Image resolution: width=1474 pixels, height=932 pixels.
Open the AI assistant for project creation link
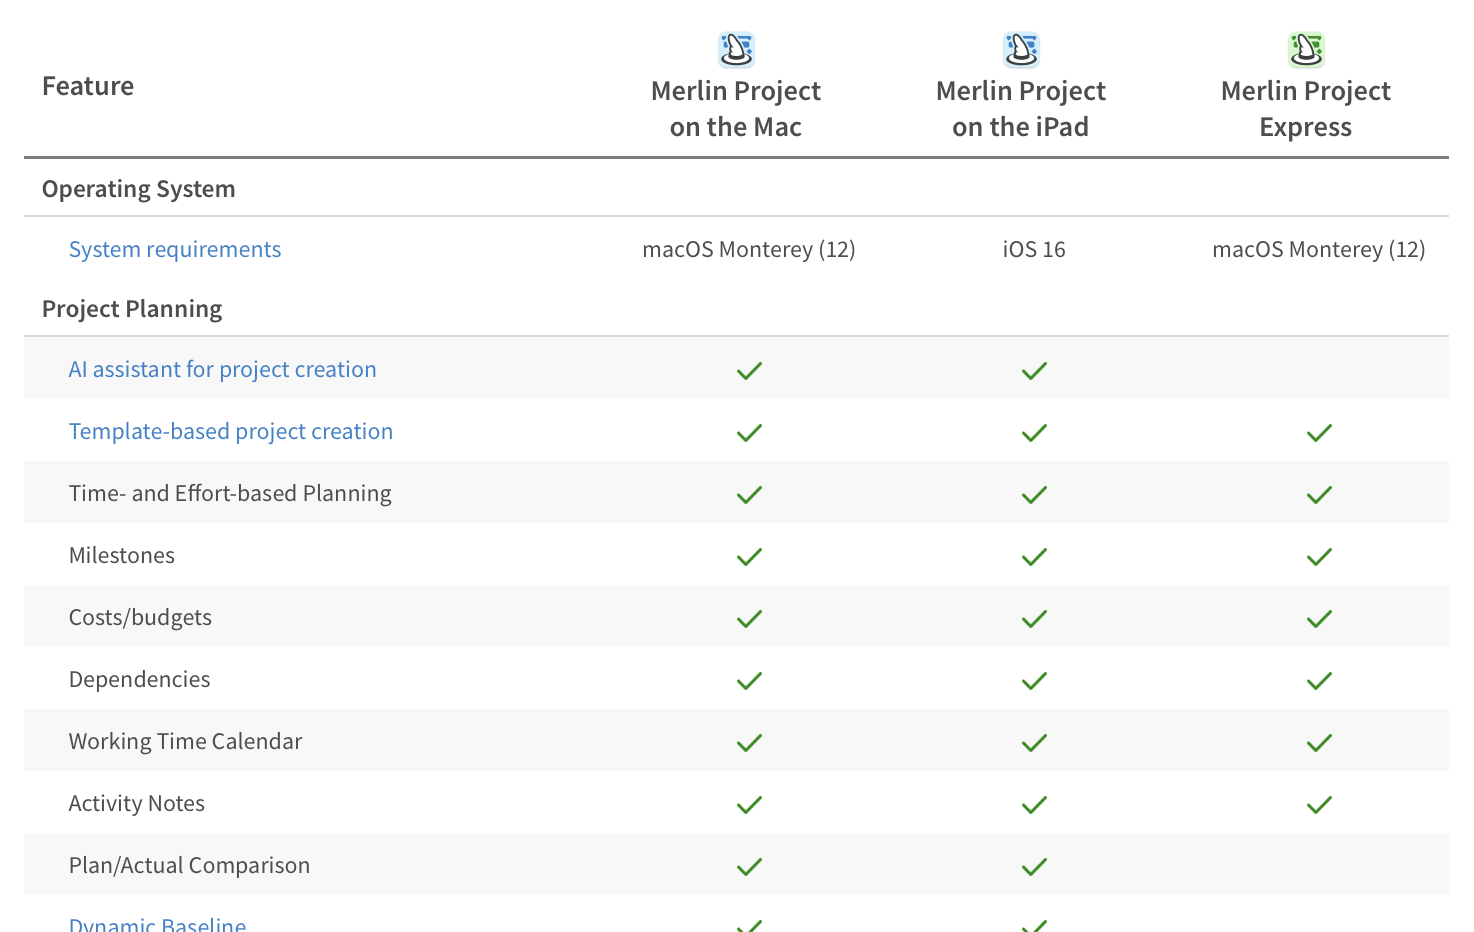[x=222, y=369]
